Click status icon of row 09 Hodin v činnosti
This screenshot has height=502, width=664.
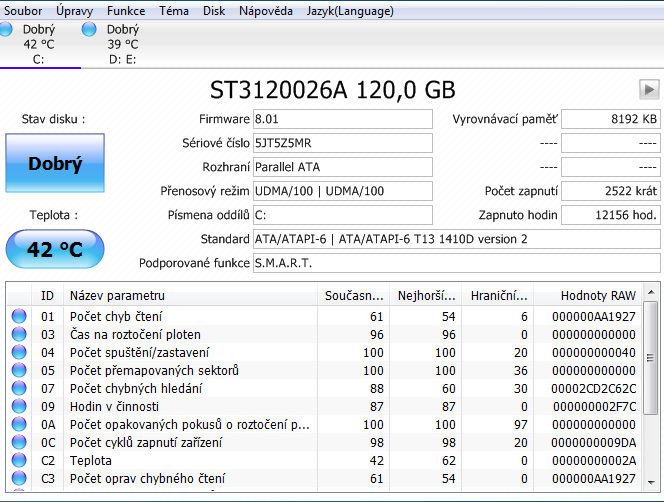click(x=20, y=407)
